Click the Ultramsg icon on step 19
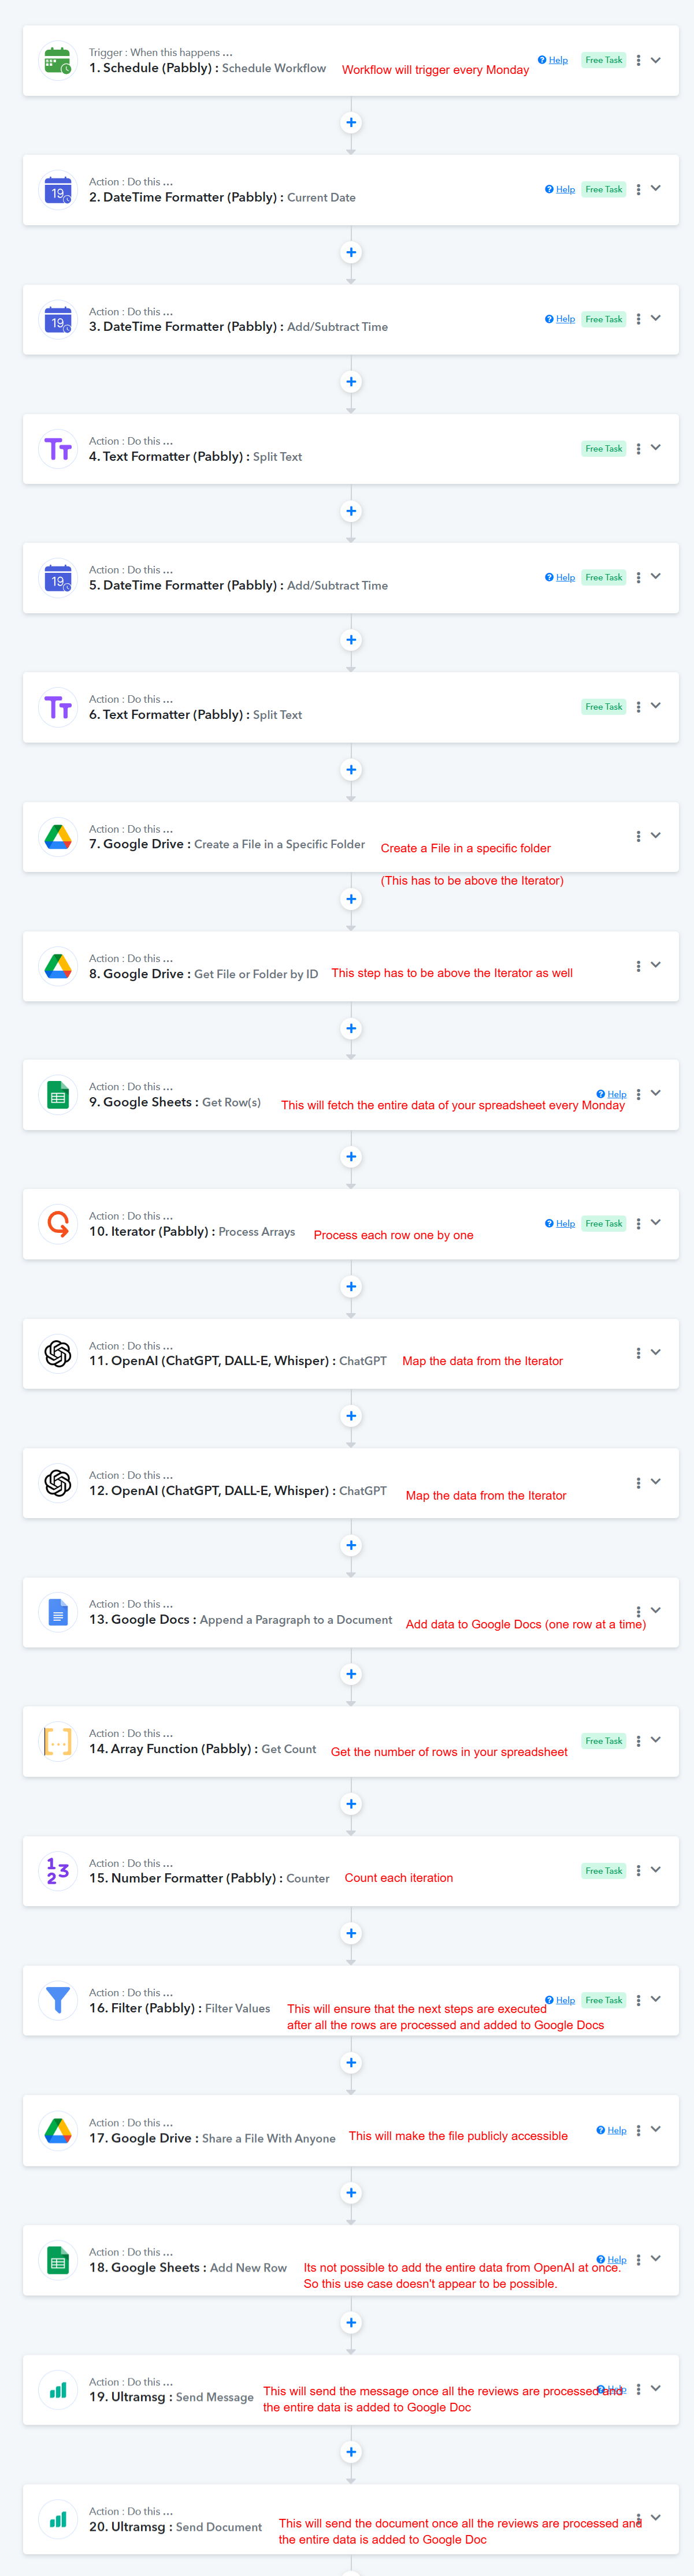 pyautogui.click(x=58, y=2389)
